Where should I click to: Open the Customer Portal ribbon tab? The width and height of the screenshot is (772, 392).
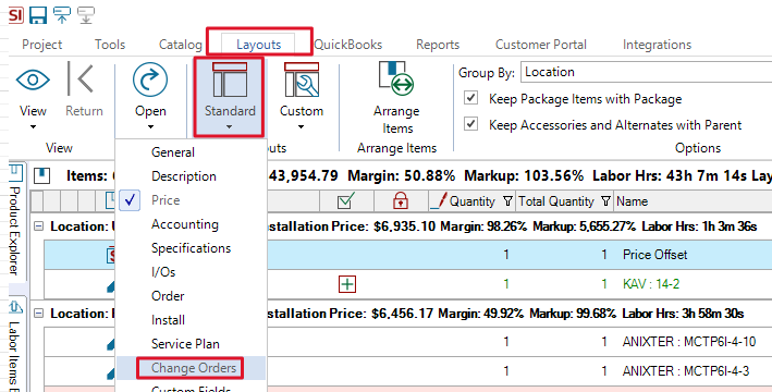pos(541,44)
